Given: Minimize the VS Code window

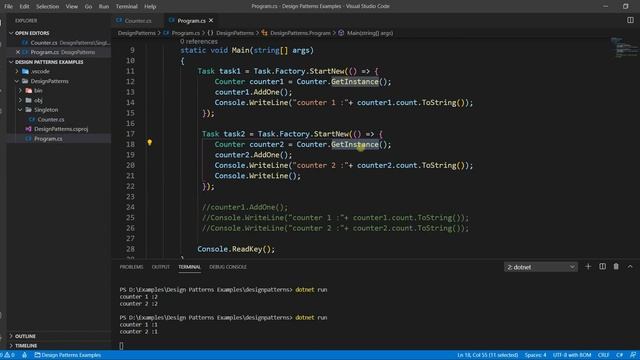Looking at the screenshot, I should (x=606, y=6).
